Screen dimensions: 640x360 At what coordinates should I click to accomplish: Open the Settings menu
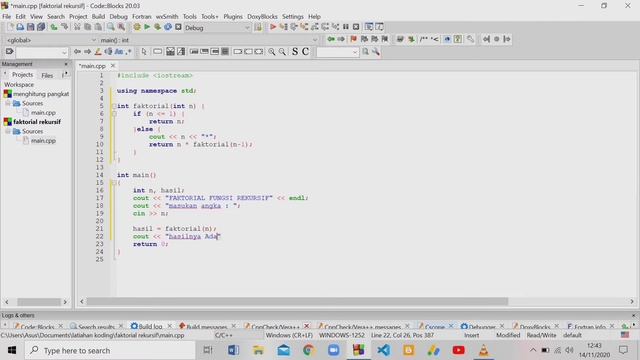point(293,17)
